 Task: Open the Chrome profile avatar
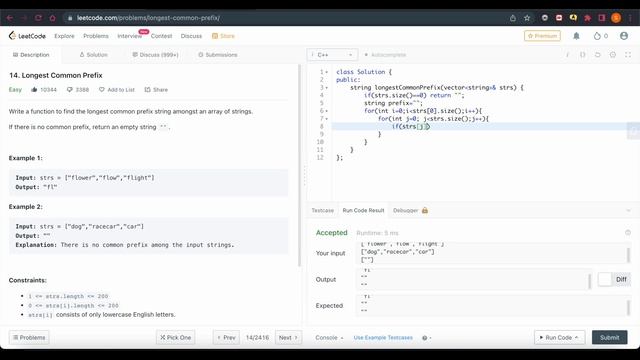tap(616, 18)
